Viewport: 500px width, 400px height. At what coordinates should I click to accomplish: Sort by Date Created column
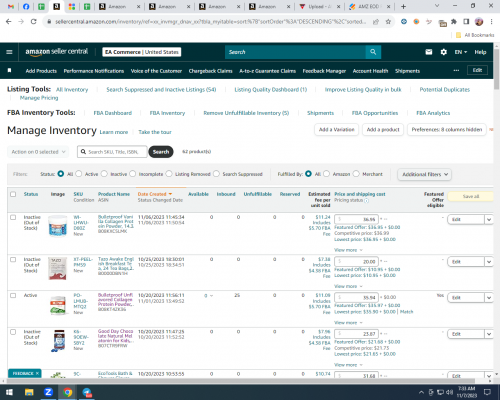coord(155,194)
